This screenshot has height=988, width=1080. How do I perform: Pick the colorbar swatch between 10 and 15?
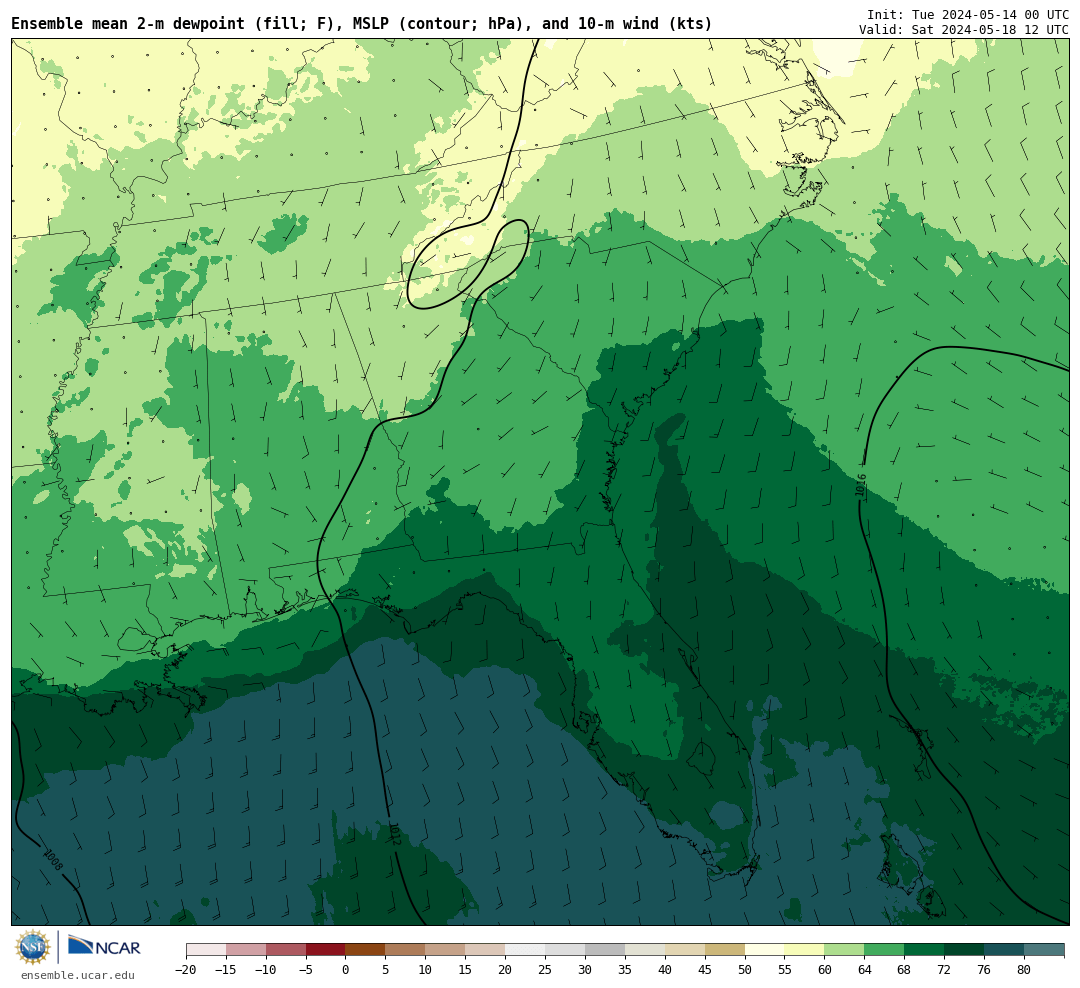[446, 950]
